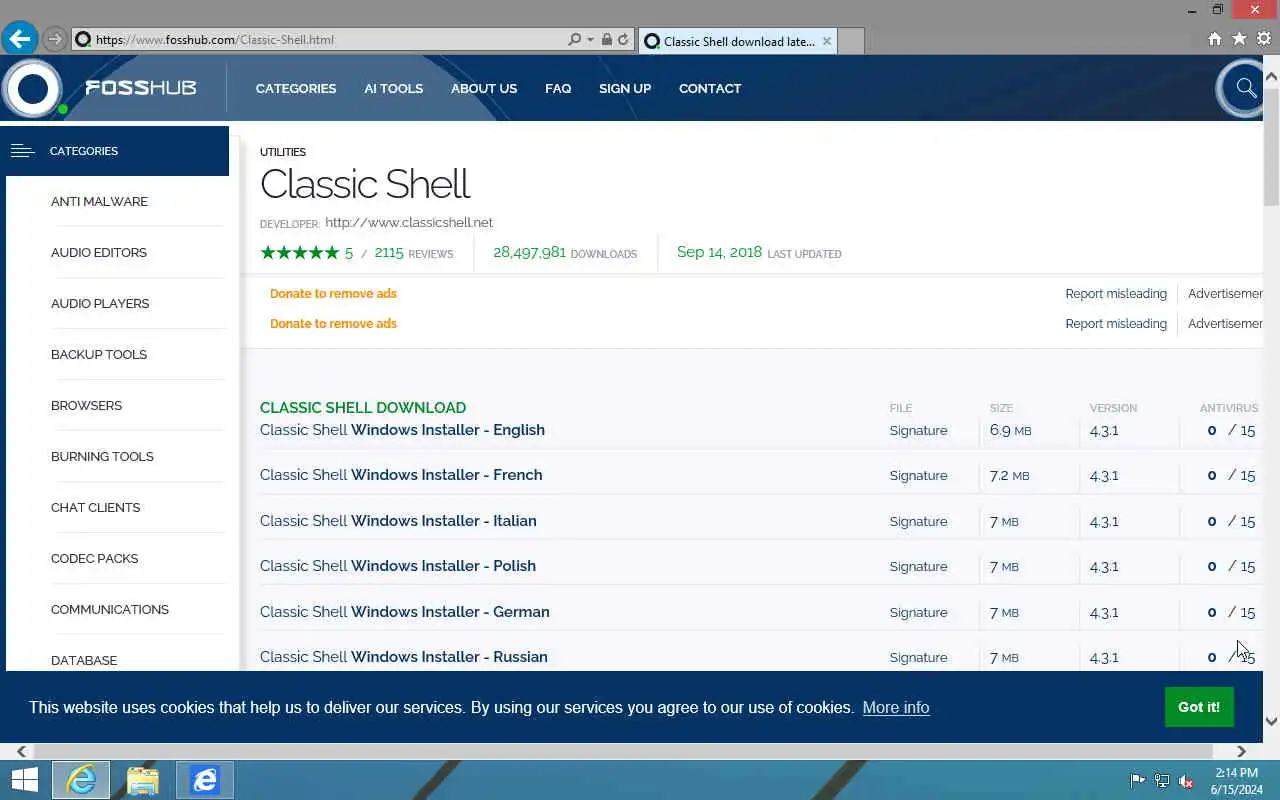This screenshot has height=800, width=1280.
Task: Click the horizontal scrollbar right arrow
Action: (x=1241, y=751)
